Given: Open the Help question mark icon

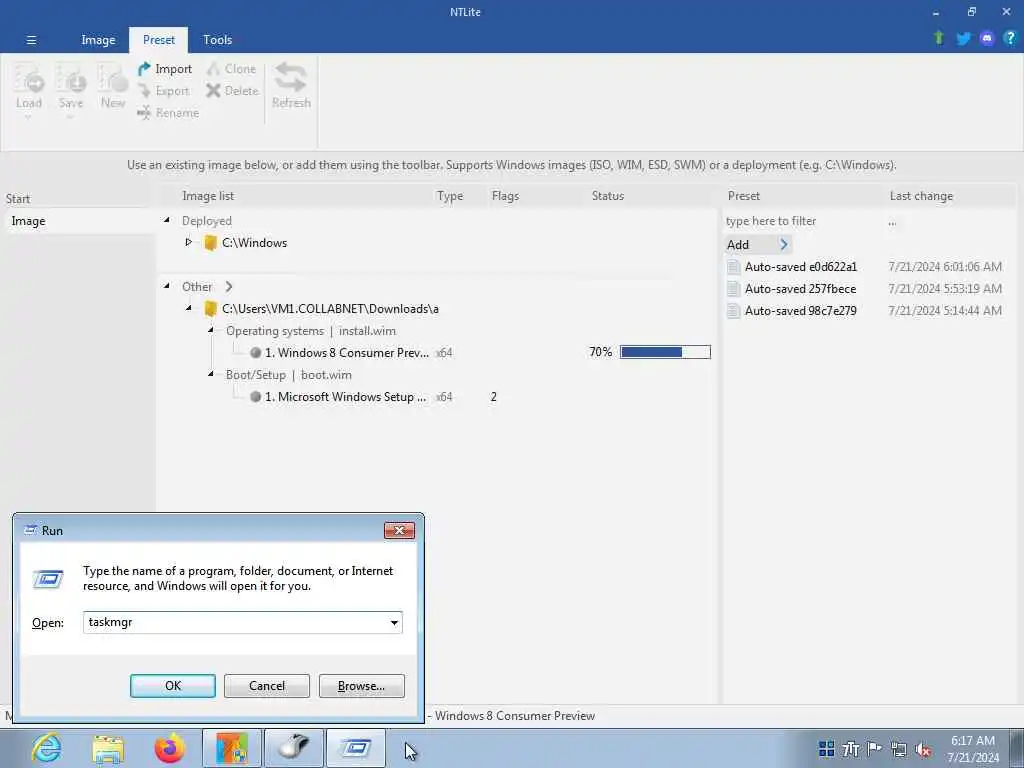Looking at the screenshot, I should tap(1010, 39).
